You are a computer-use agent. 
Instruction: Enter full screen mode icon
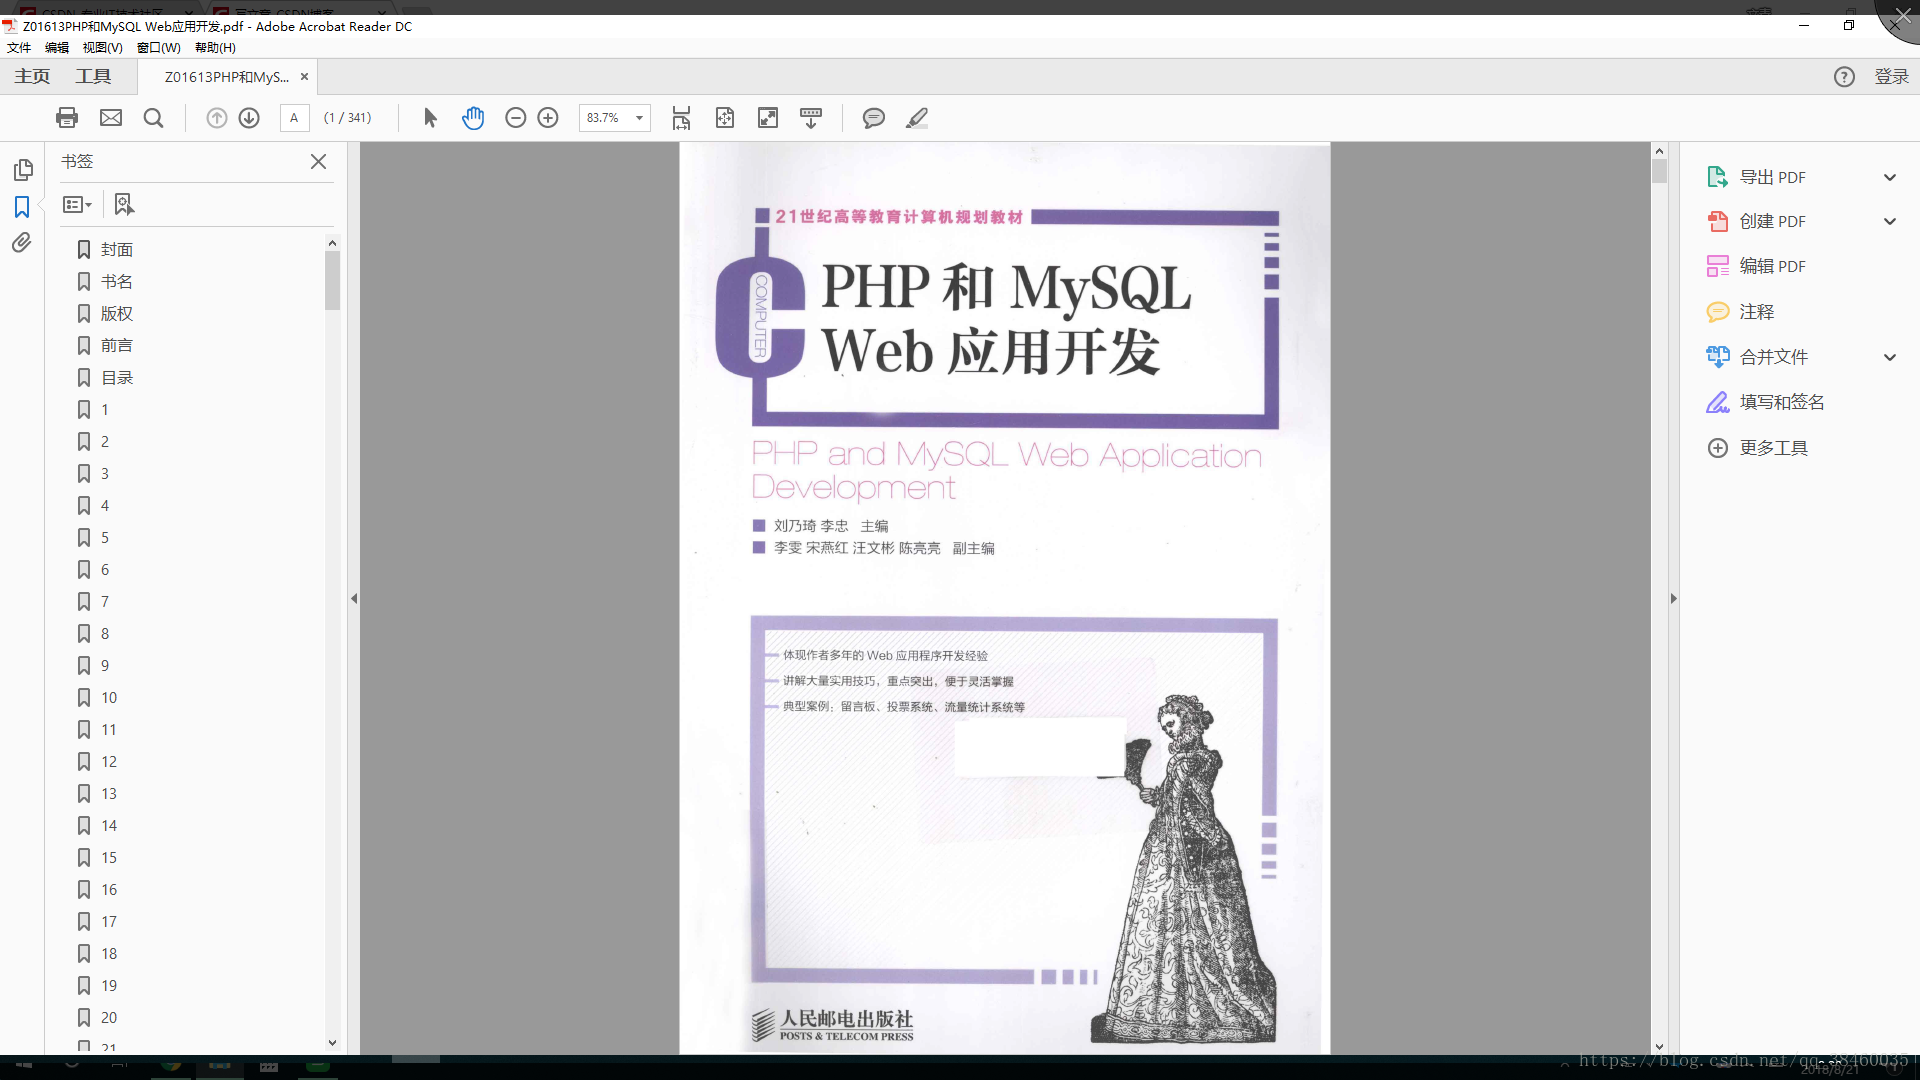click(768, 118)
